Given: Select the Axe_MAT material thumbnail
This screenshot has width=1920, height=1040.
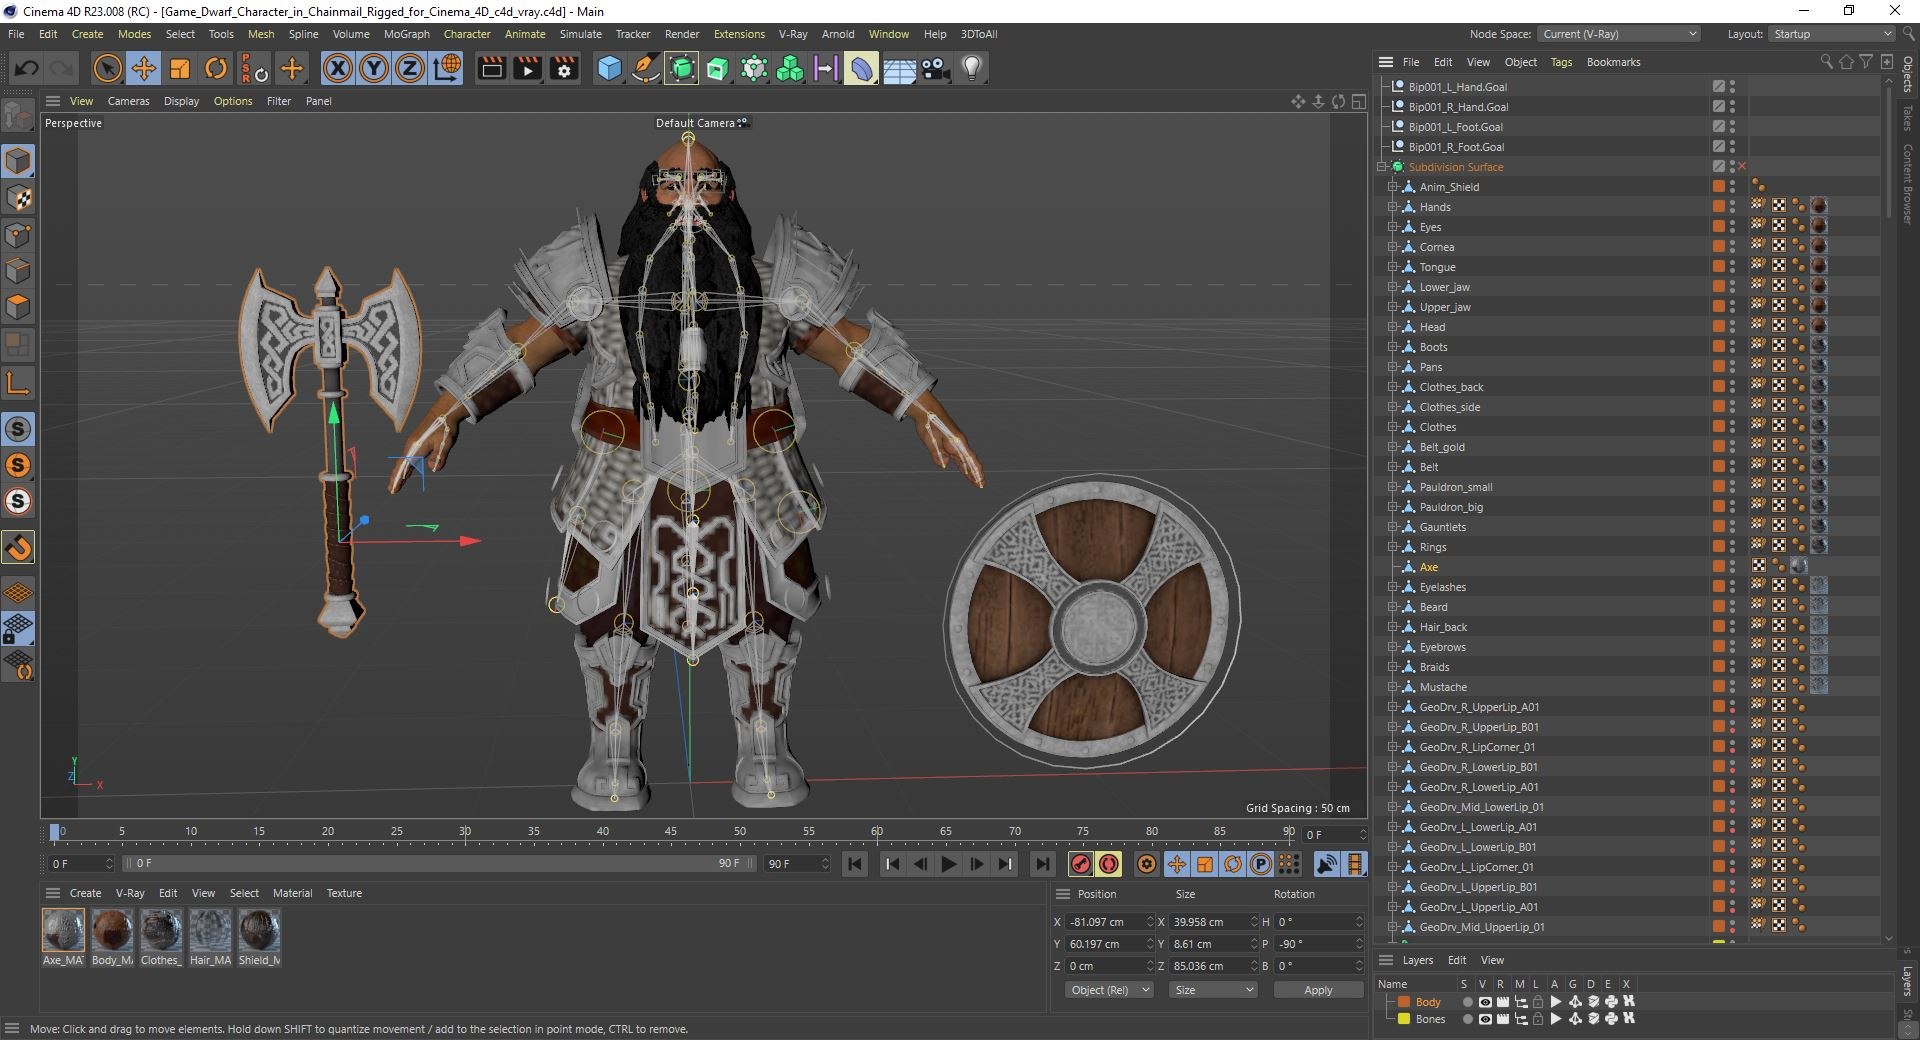Looking at the screenshot, I should tap(64, 930).
